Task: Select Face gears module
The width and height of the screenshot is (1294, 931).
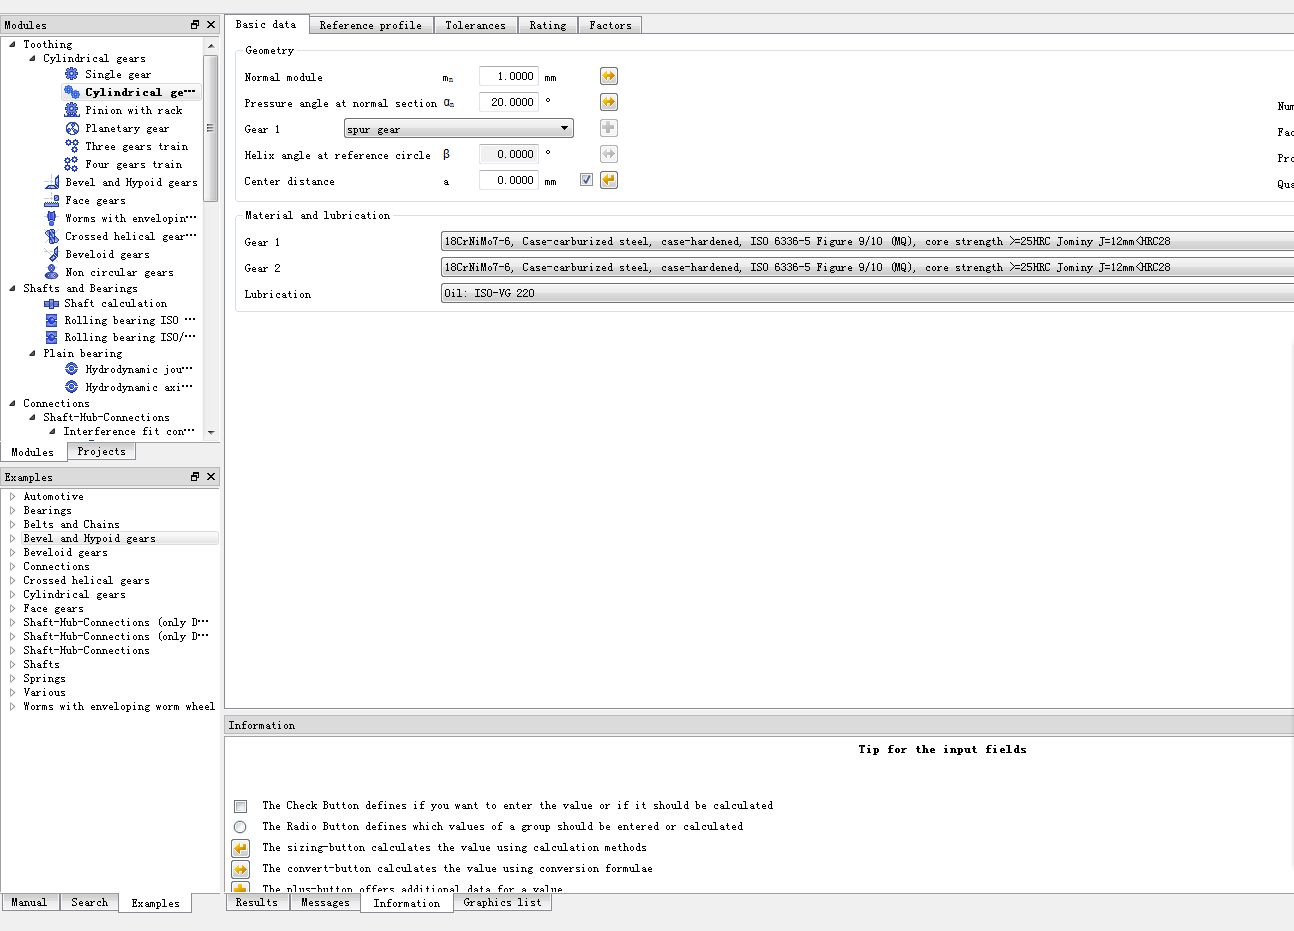Action: [x=95, y=201]
